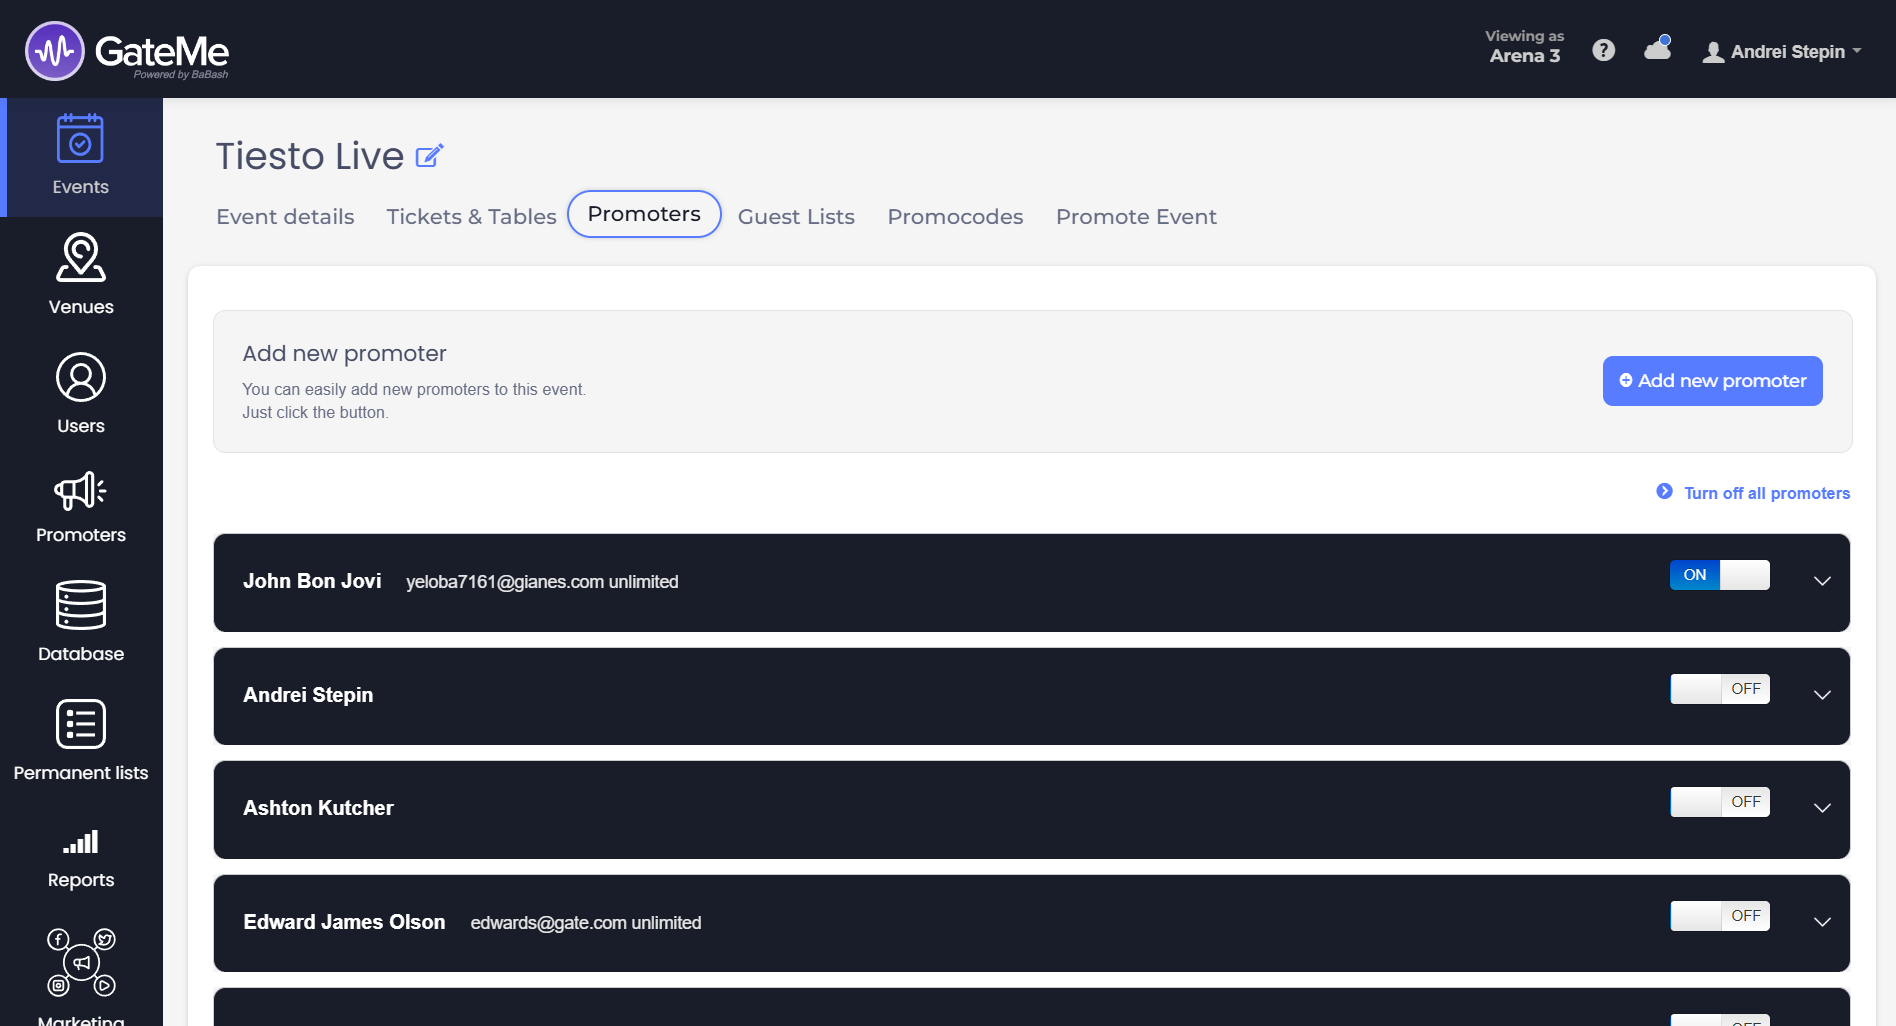This screenshot has width=1896, height=1026.
Task: Click the Promoters megaphone sidebar icon
Action: [x=80, y=491]
